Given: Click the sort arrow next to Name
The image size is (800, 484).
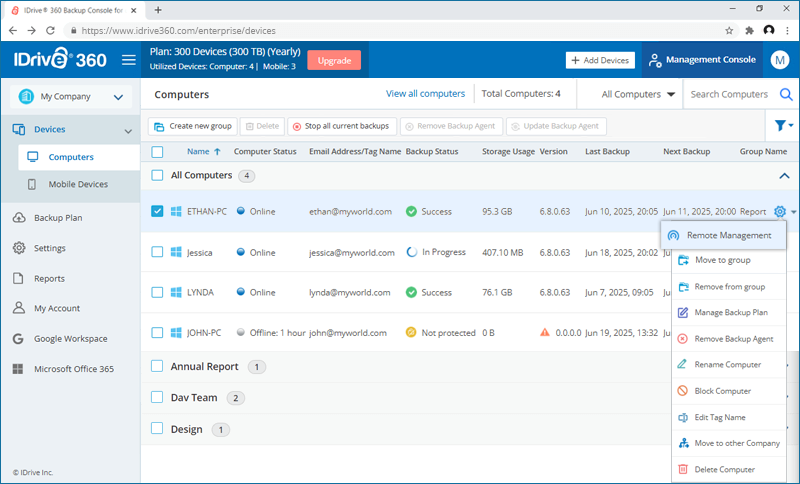Looking at the screenshot, I should [217, 151].
